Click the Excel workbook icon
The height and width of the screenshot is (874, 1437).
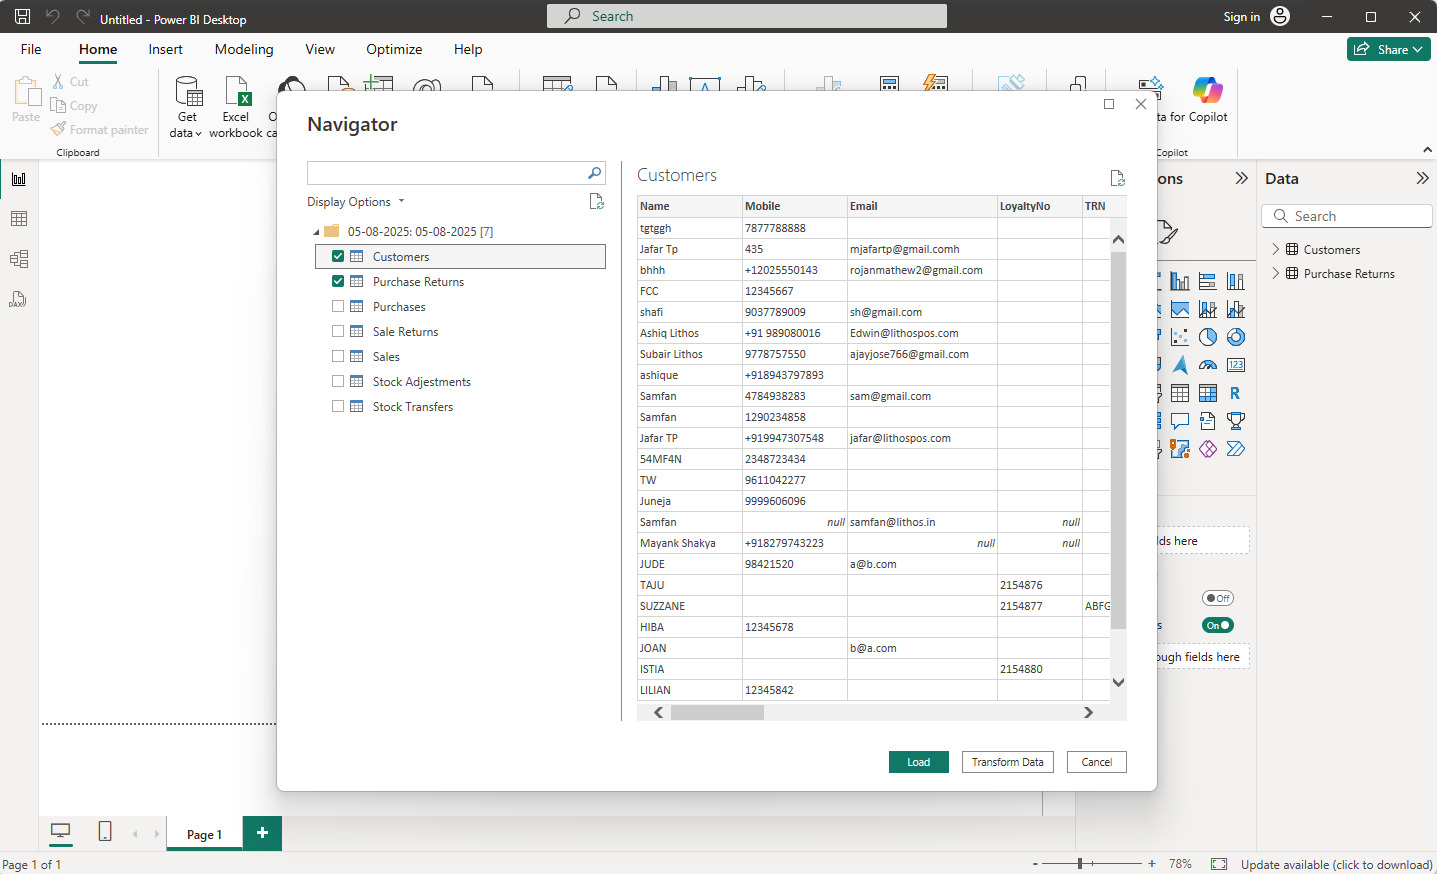click(x=237, y=92)
